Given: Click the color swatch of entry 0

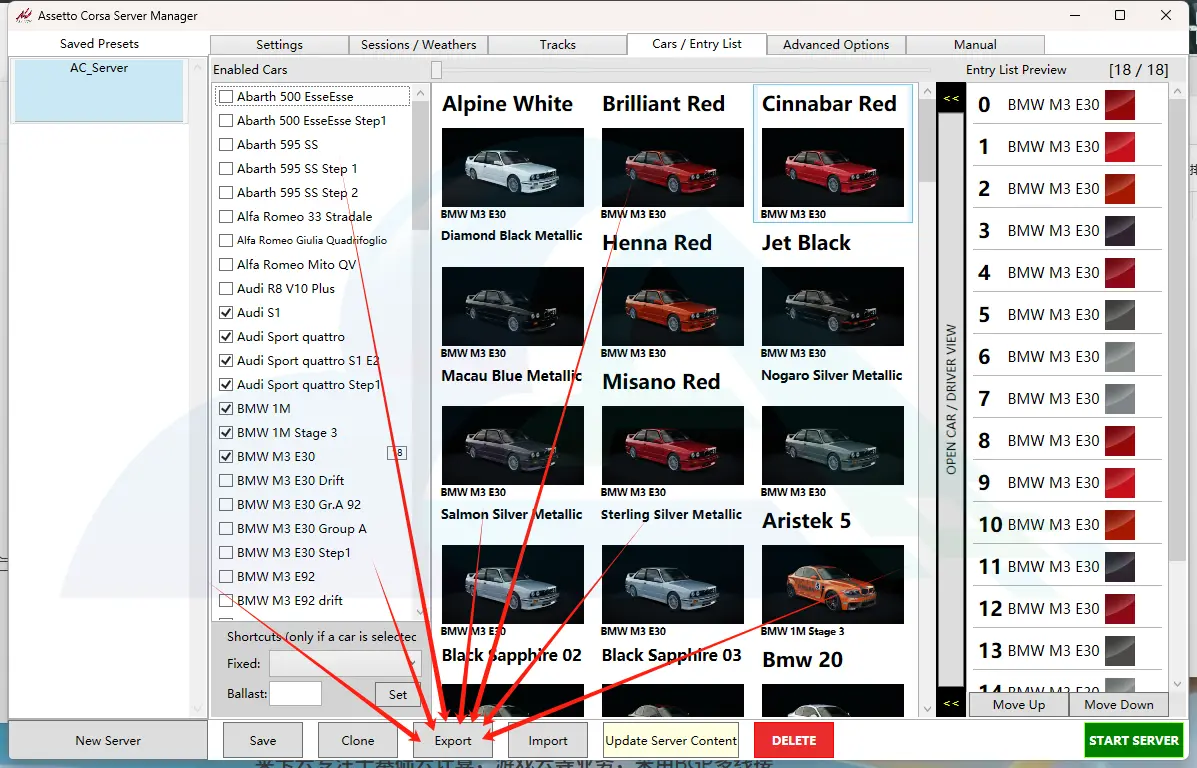Looking at the screenshot, I should click(x=1120, y=105).
